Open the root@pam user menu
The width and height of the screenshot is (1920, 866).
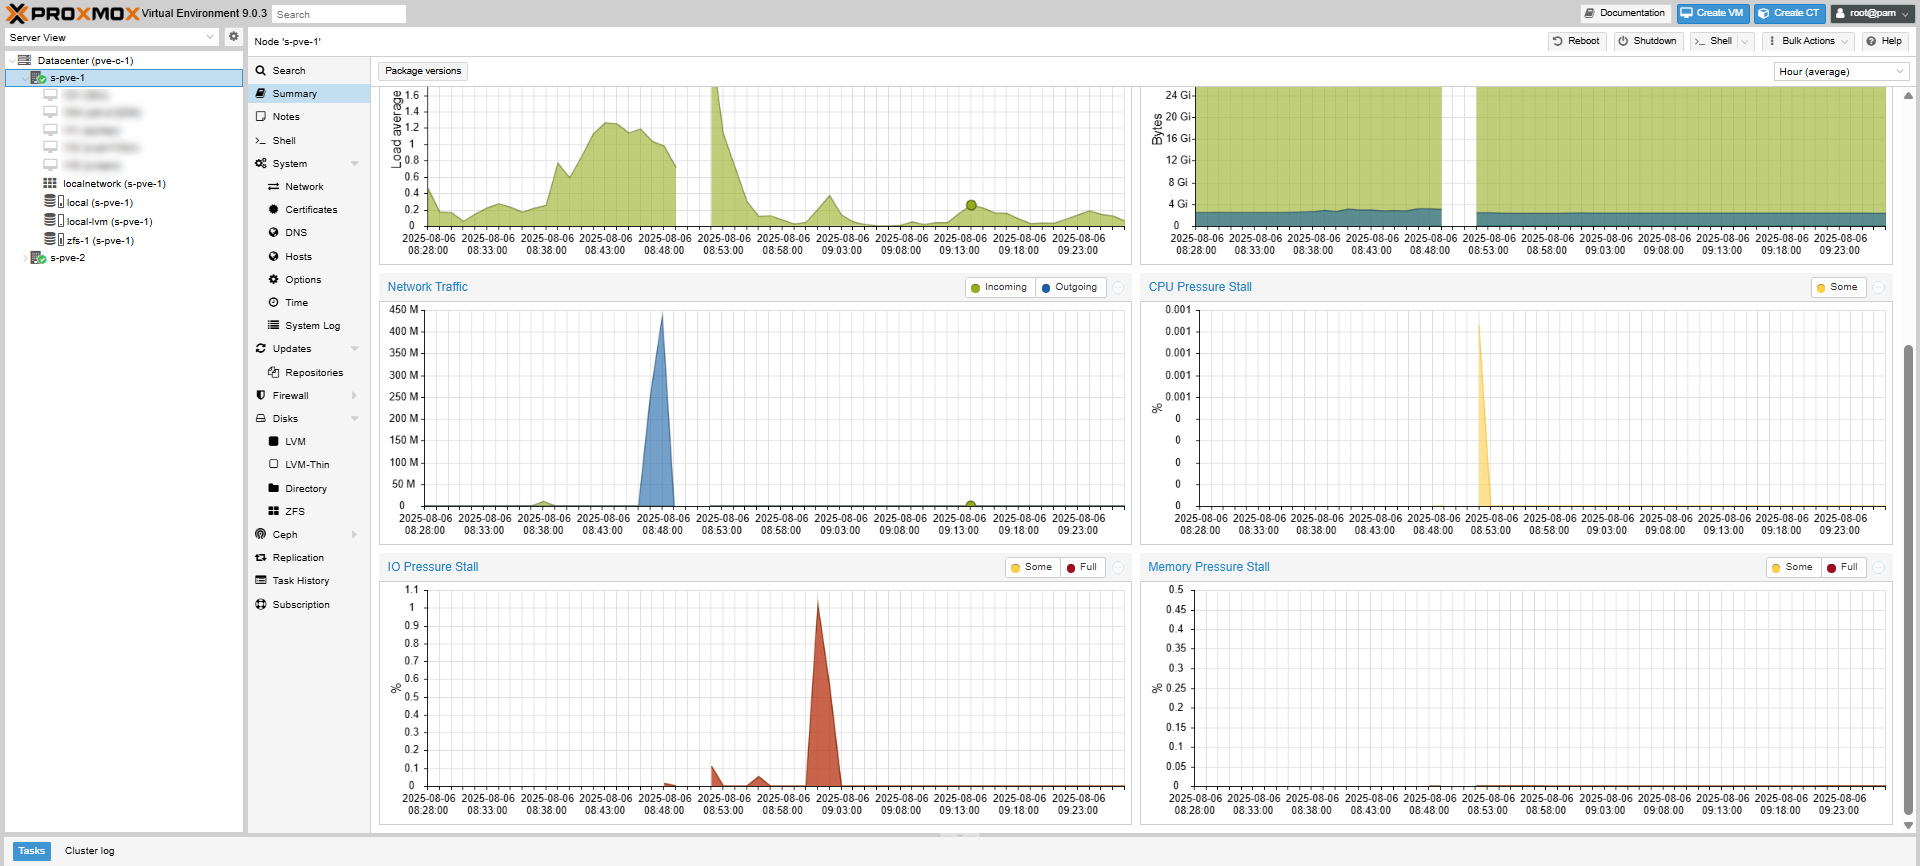tap(1872, 13)
